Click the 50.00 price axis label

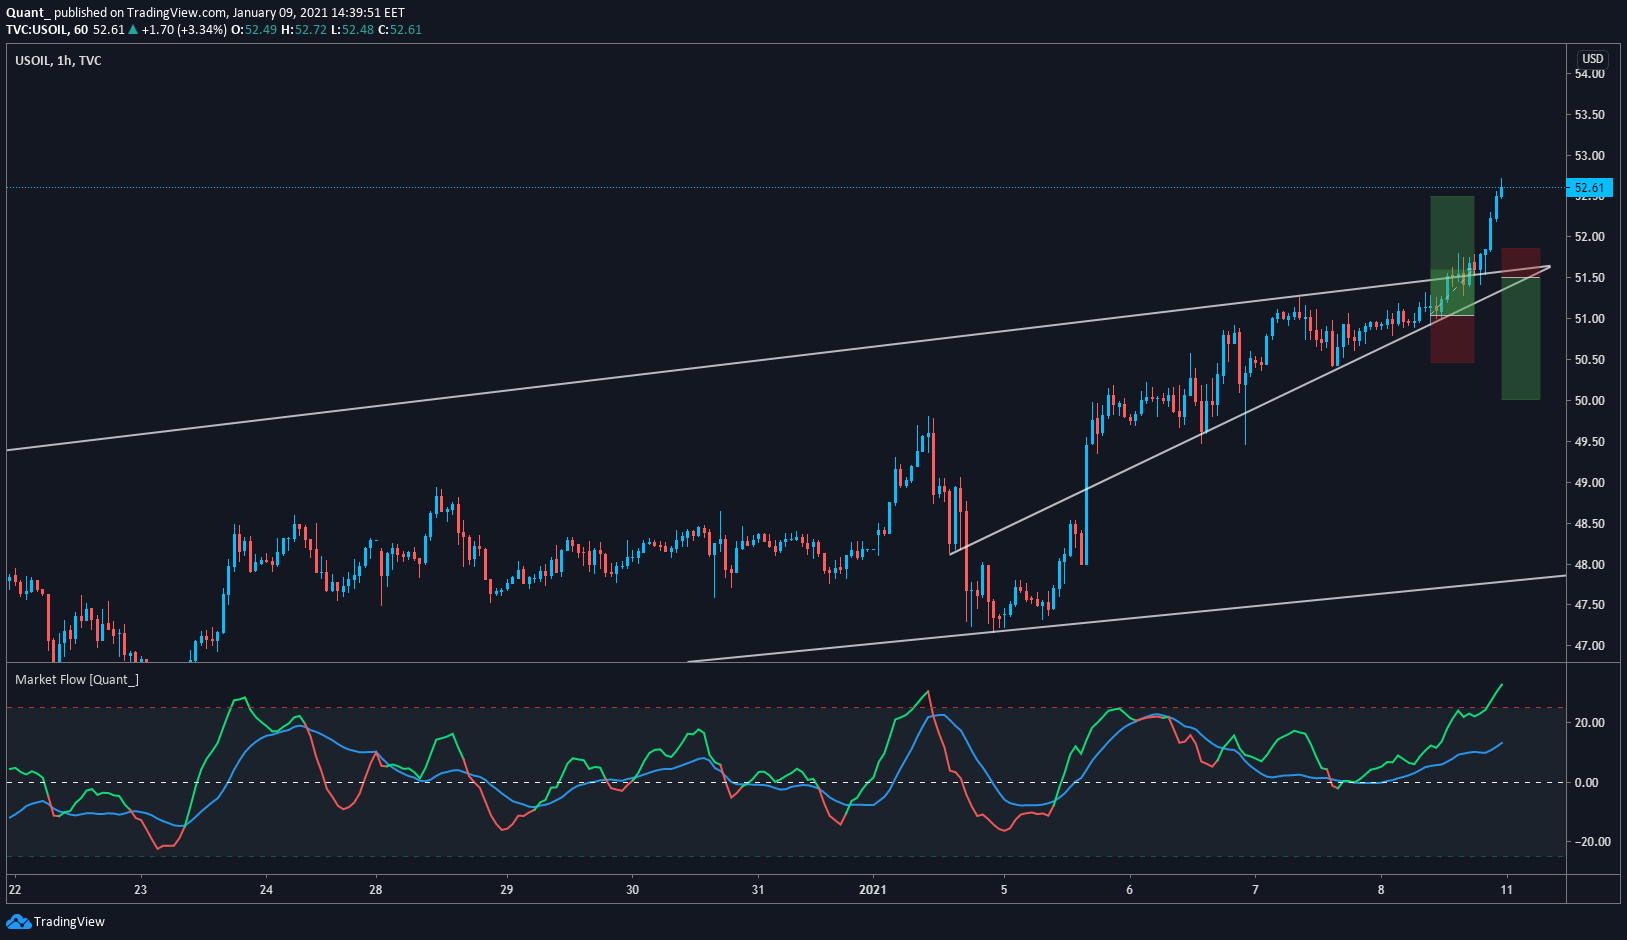1590,401
